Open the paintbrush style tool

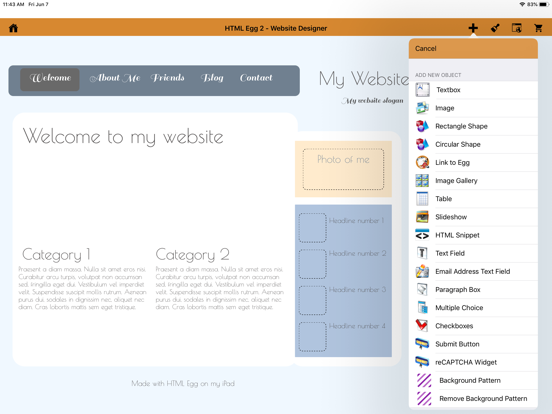click(x=495, y=28)
